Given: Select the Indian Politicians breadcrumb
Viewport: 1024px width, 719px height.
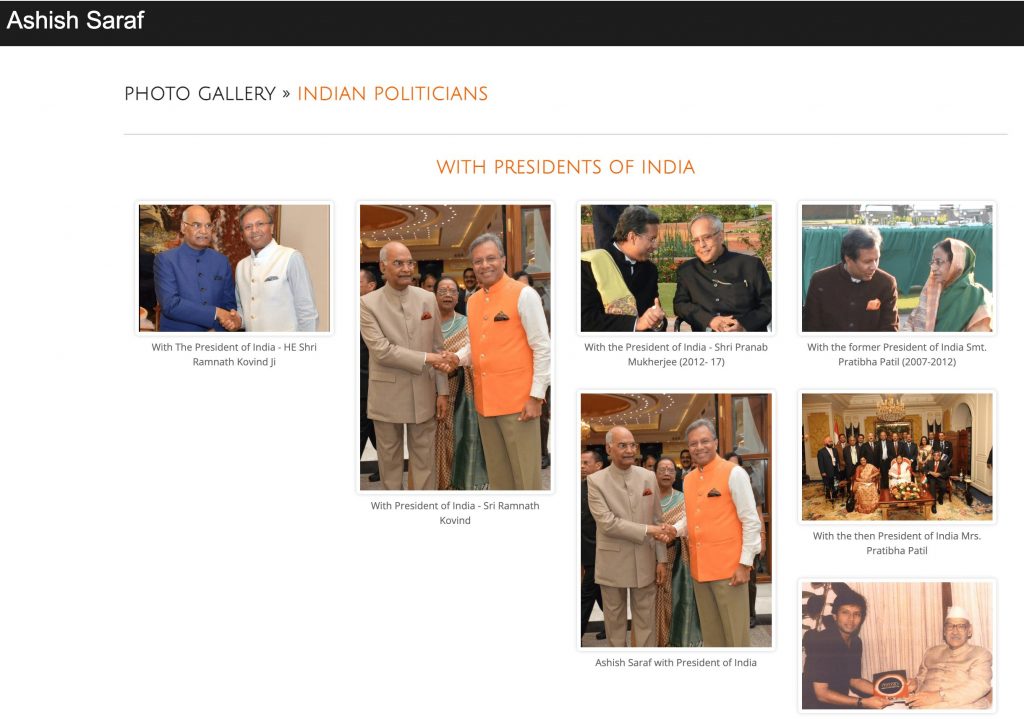Looking at the screenshot, I should point(392,94).
